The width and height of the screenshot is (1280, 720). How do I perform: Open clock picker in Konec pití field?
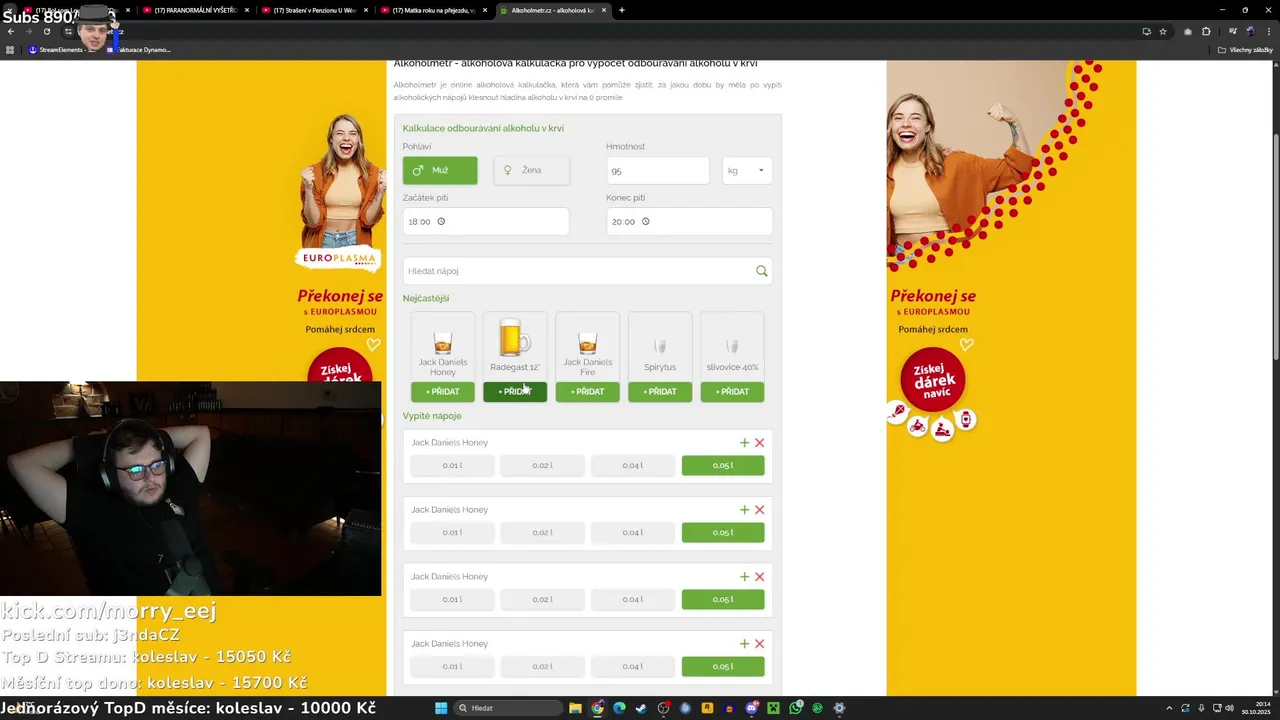pos(645,222)
